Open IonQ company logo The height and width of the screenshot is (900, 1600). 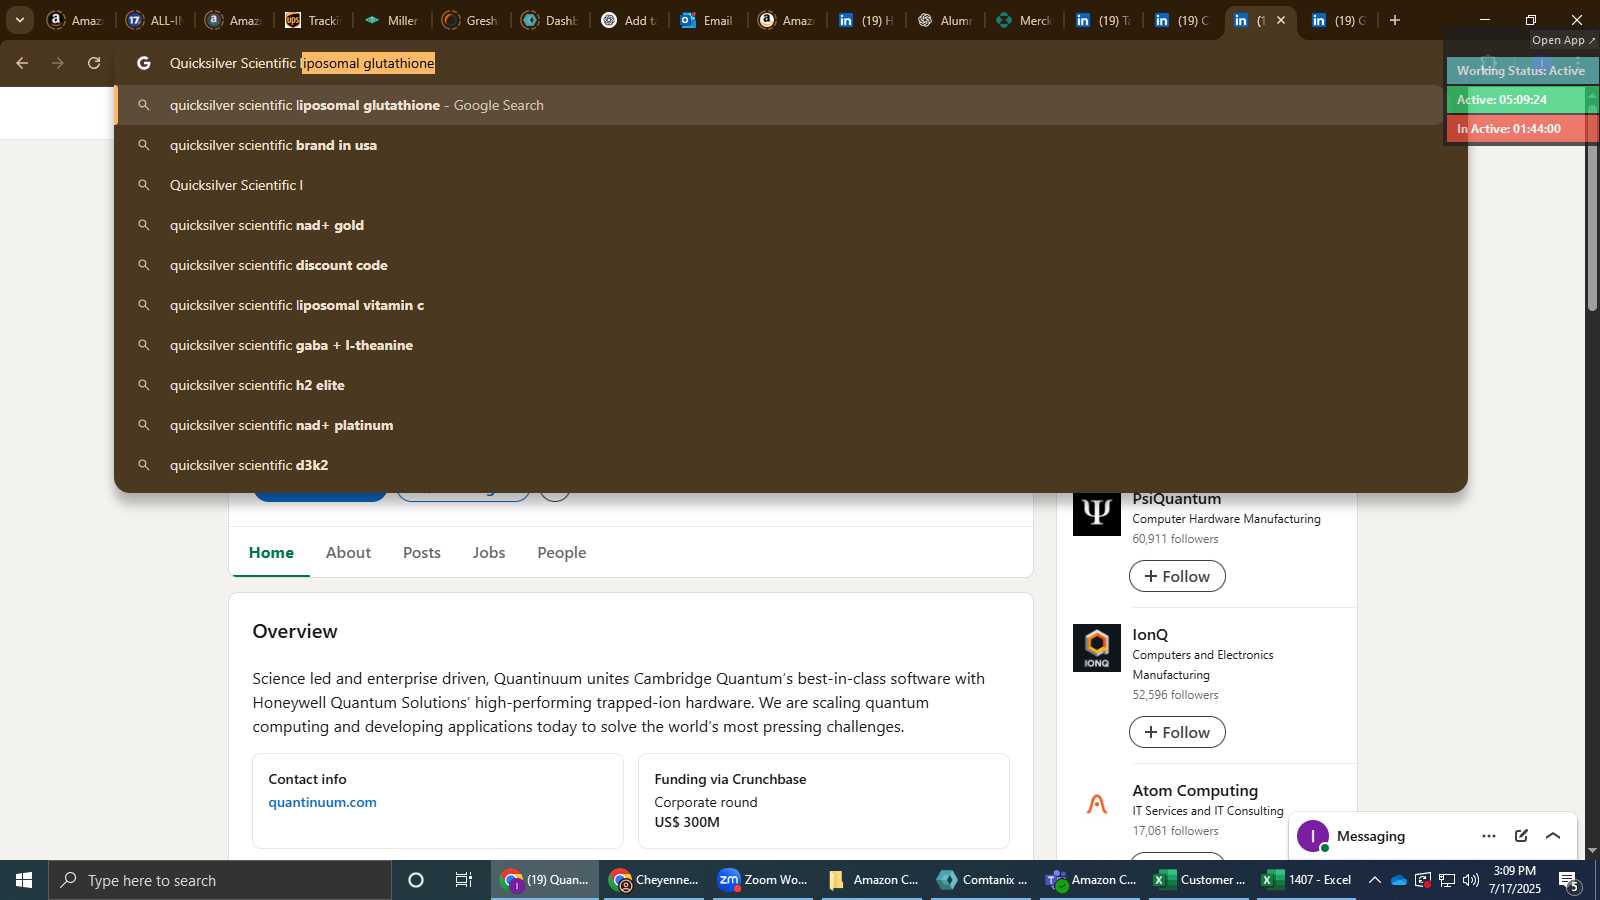(1097, 648)
